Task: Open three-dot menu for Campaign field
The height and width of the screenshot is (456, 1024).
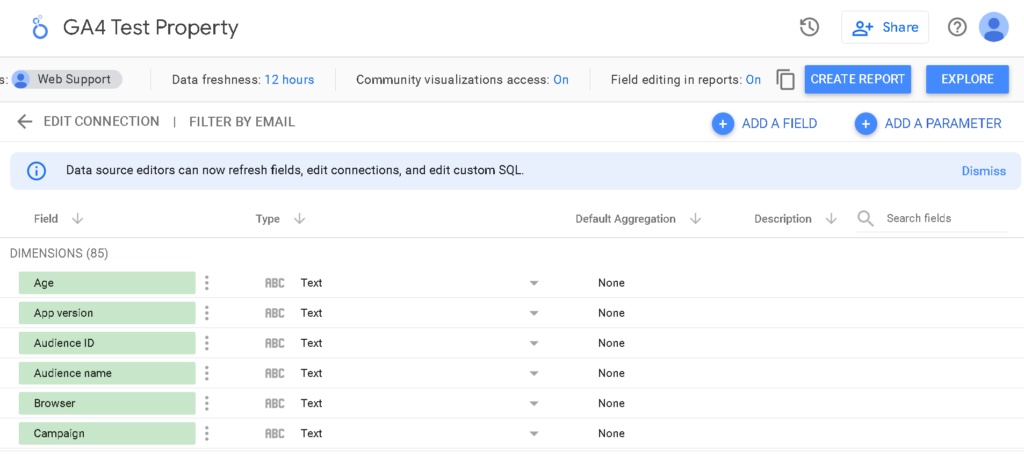Action: (x=206, y=433)
